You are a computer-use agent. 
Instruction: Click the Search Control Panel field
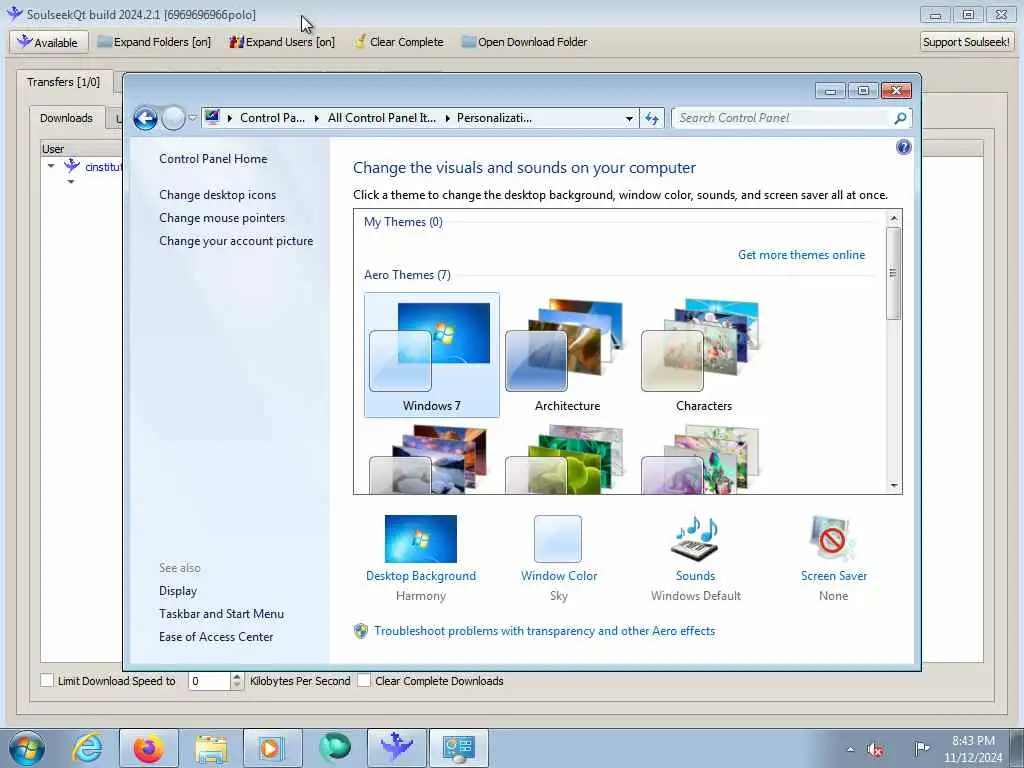(x=780, y=118)
